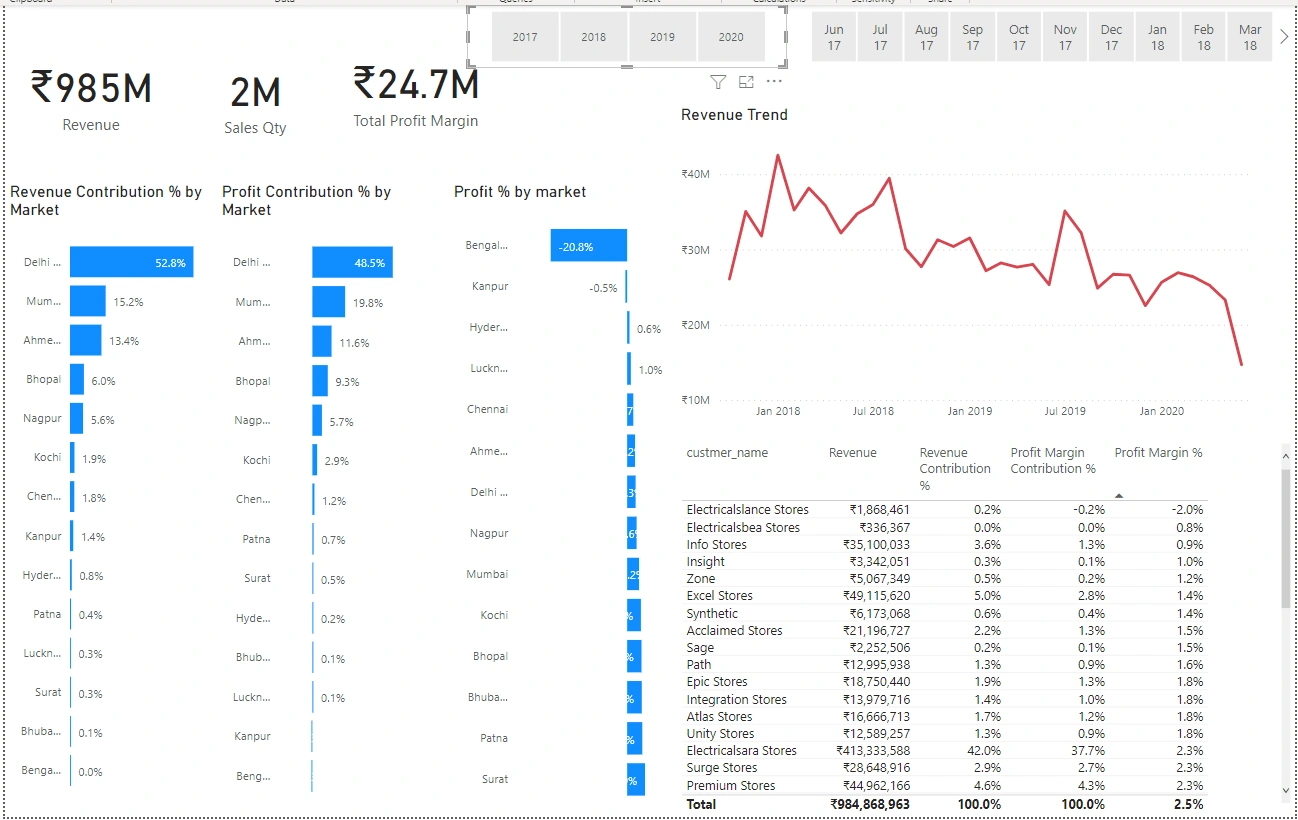This screenshot has height=820, width=1298.
Task: Select the 2017 year slicer button
Action: click(525, 37)
